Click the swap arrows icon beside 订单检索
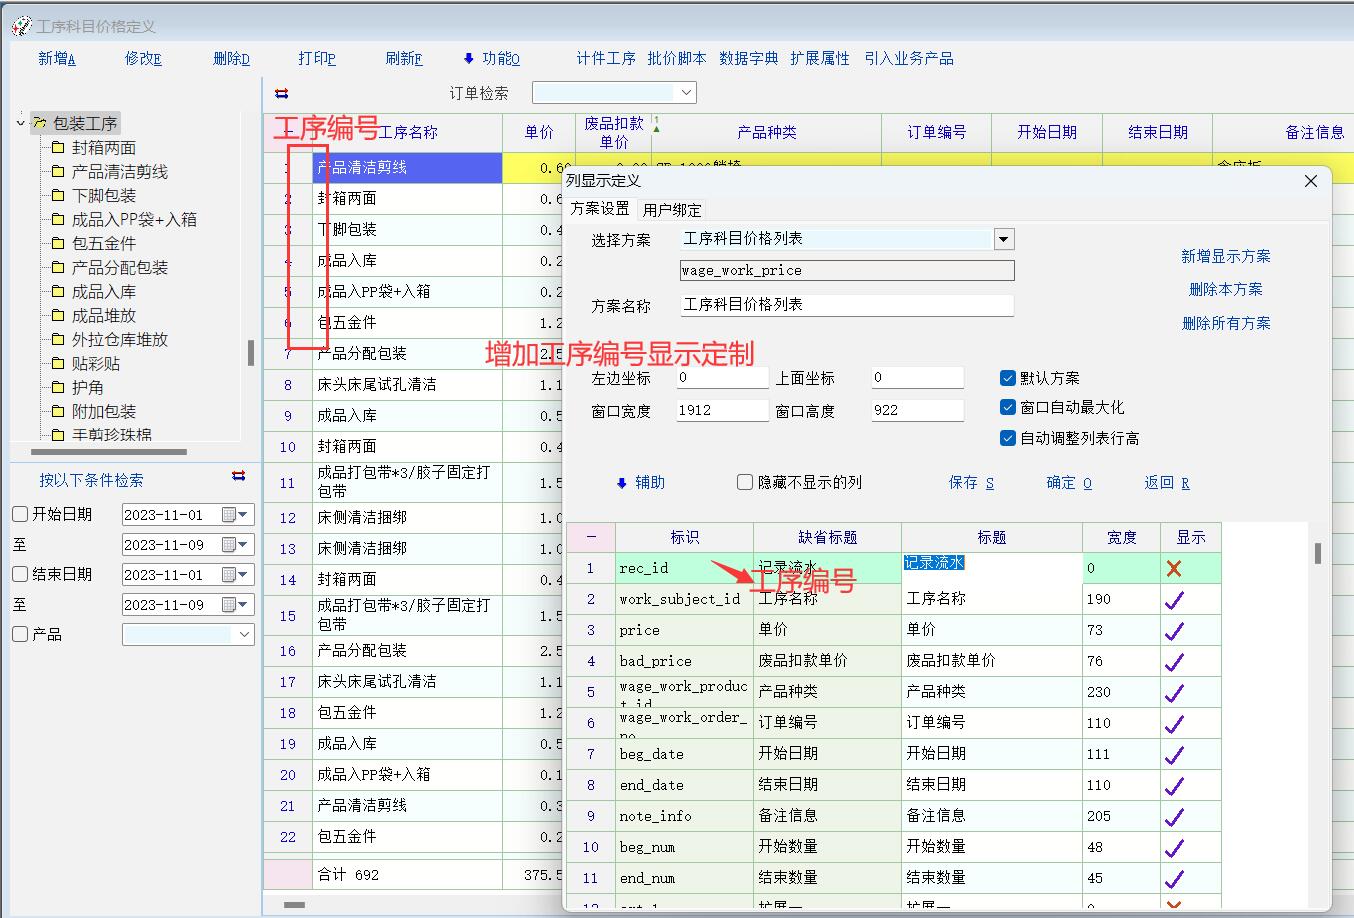1354x918 pixels. click(x=281, y=93)
